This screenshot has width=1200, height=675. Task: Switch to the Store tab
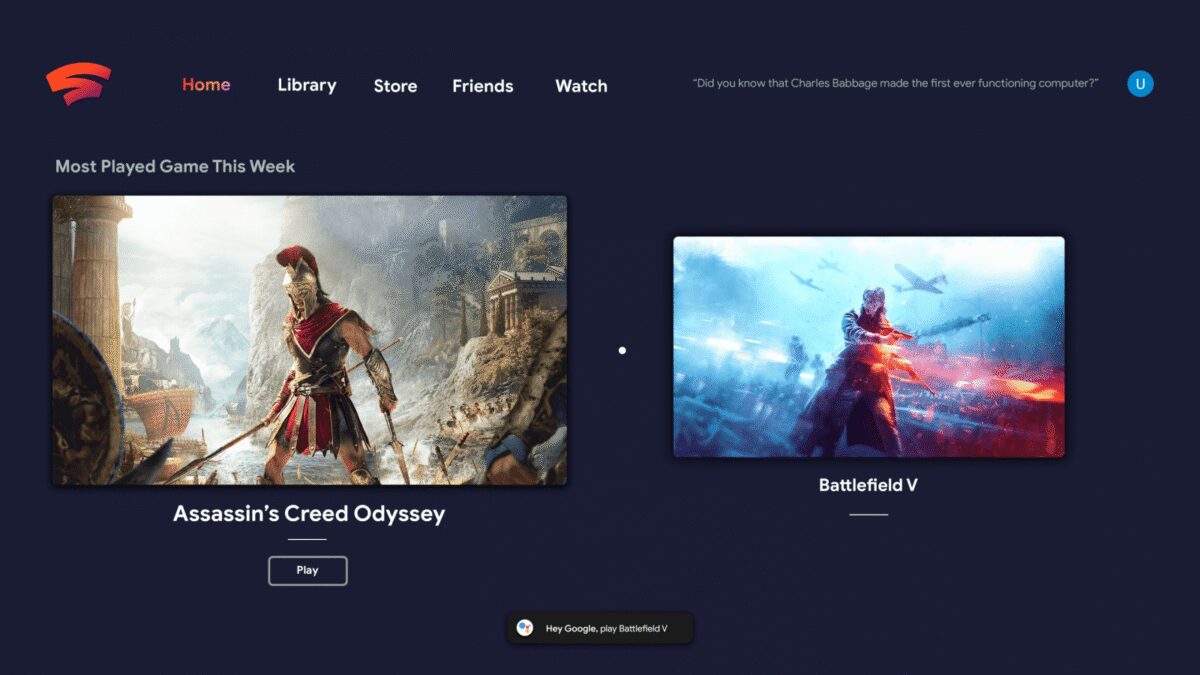[395, 86]
